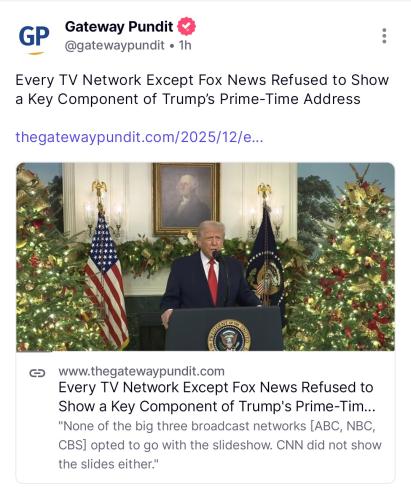The height and width of the screenshot is (500, 411).
Task: Open the Trump podium preview image
Action: coord(205,257)
